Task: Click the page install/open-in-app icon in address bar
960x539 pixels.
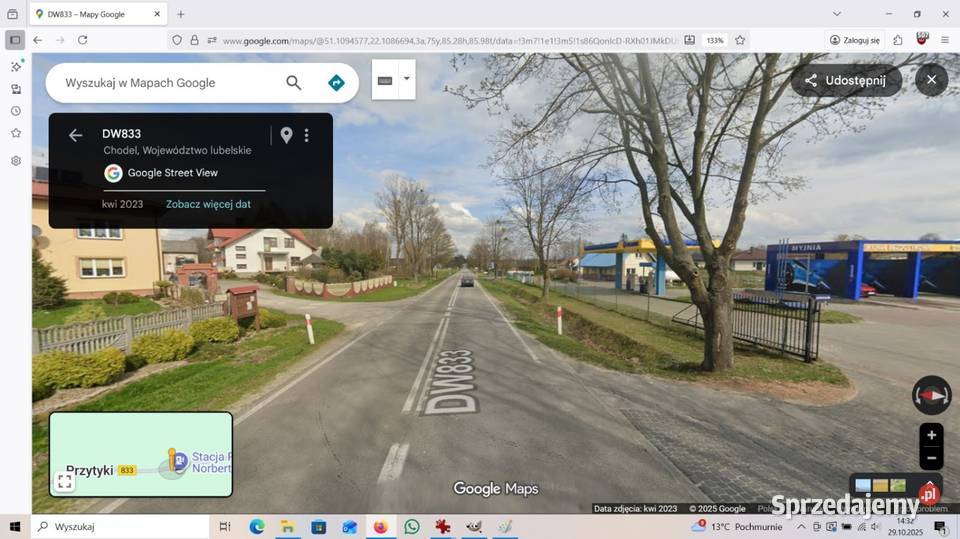Action: (x=689, y=40)
